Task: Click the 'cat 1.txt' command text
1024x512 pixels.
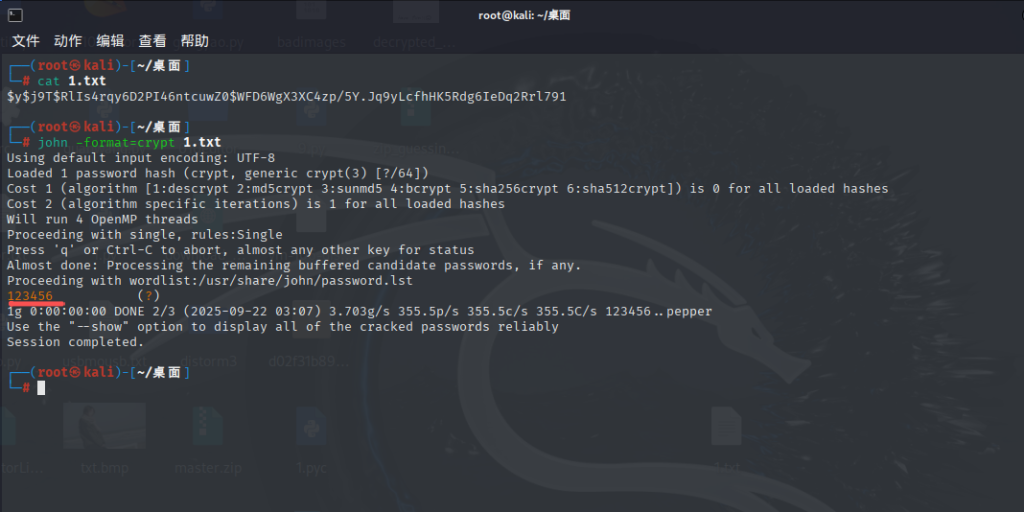Action: [x=71, y=81]
